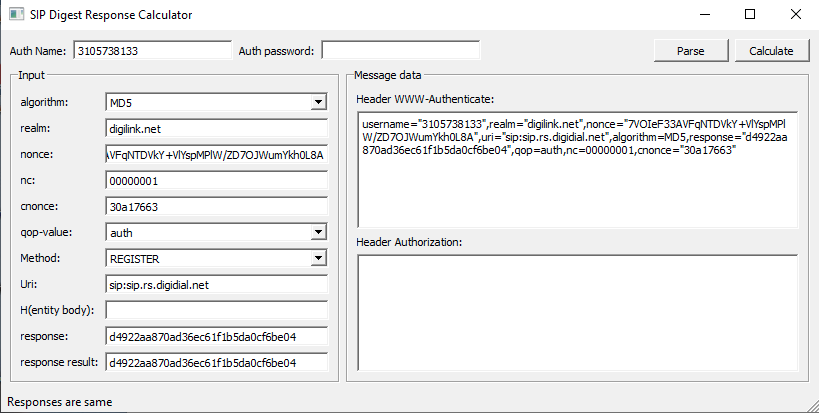Click the SIP Digest Response Calculator app icon
Screen dimensions: 819x413
[x=16, y=14]
